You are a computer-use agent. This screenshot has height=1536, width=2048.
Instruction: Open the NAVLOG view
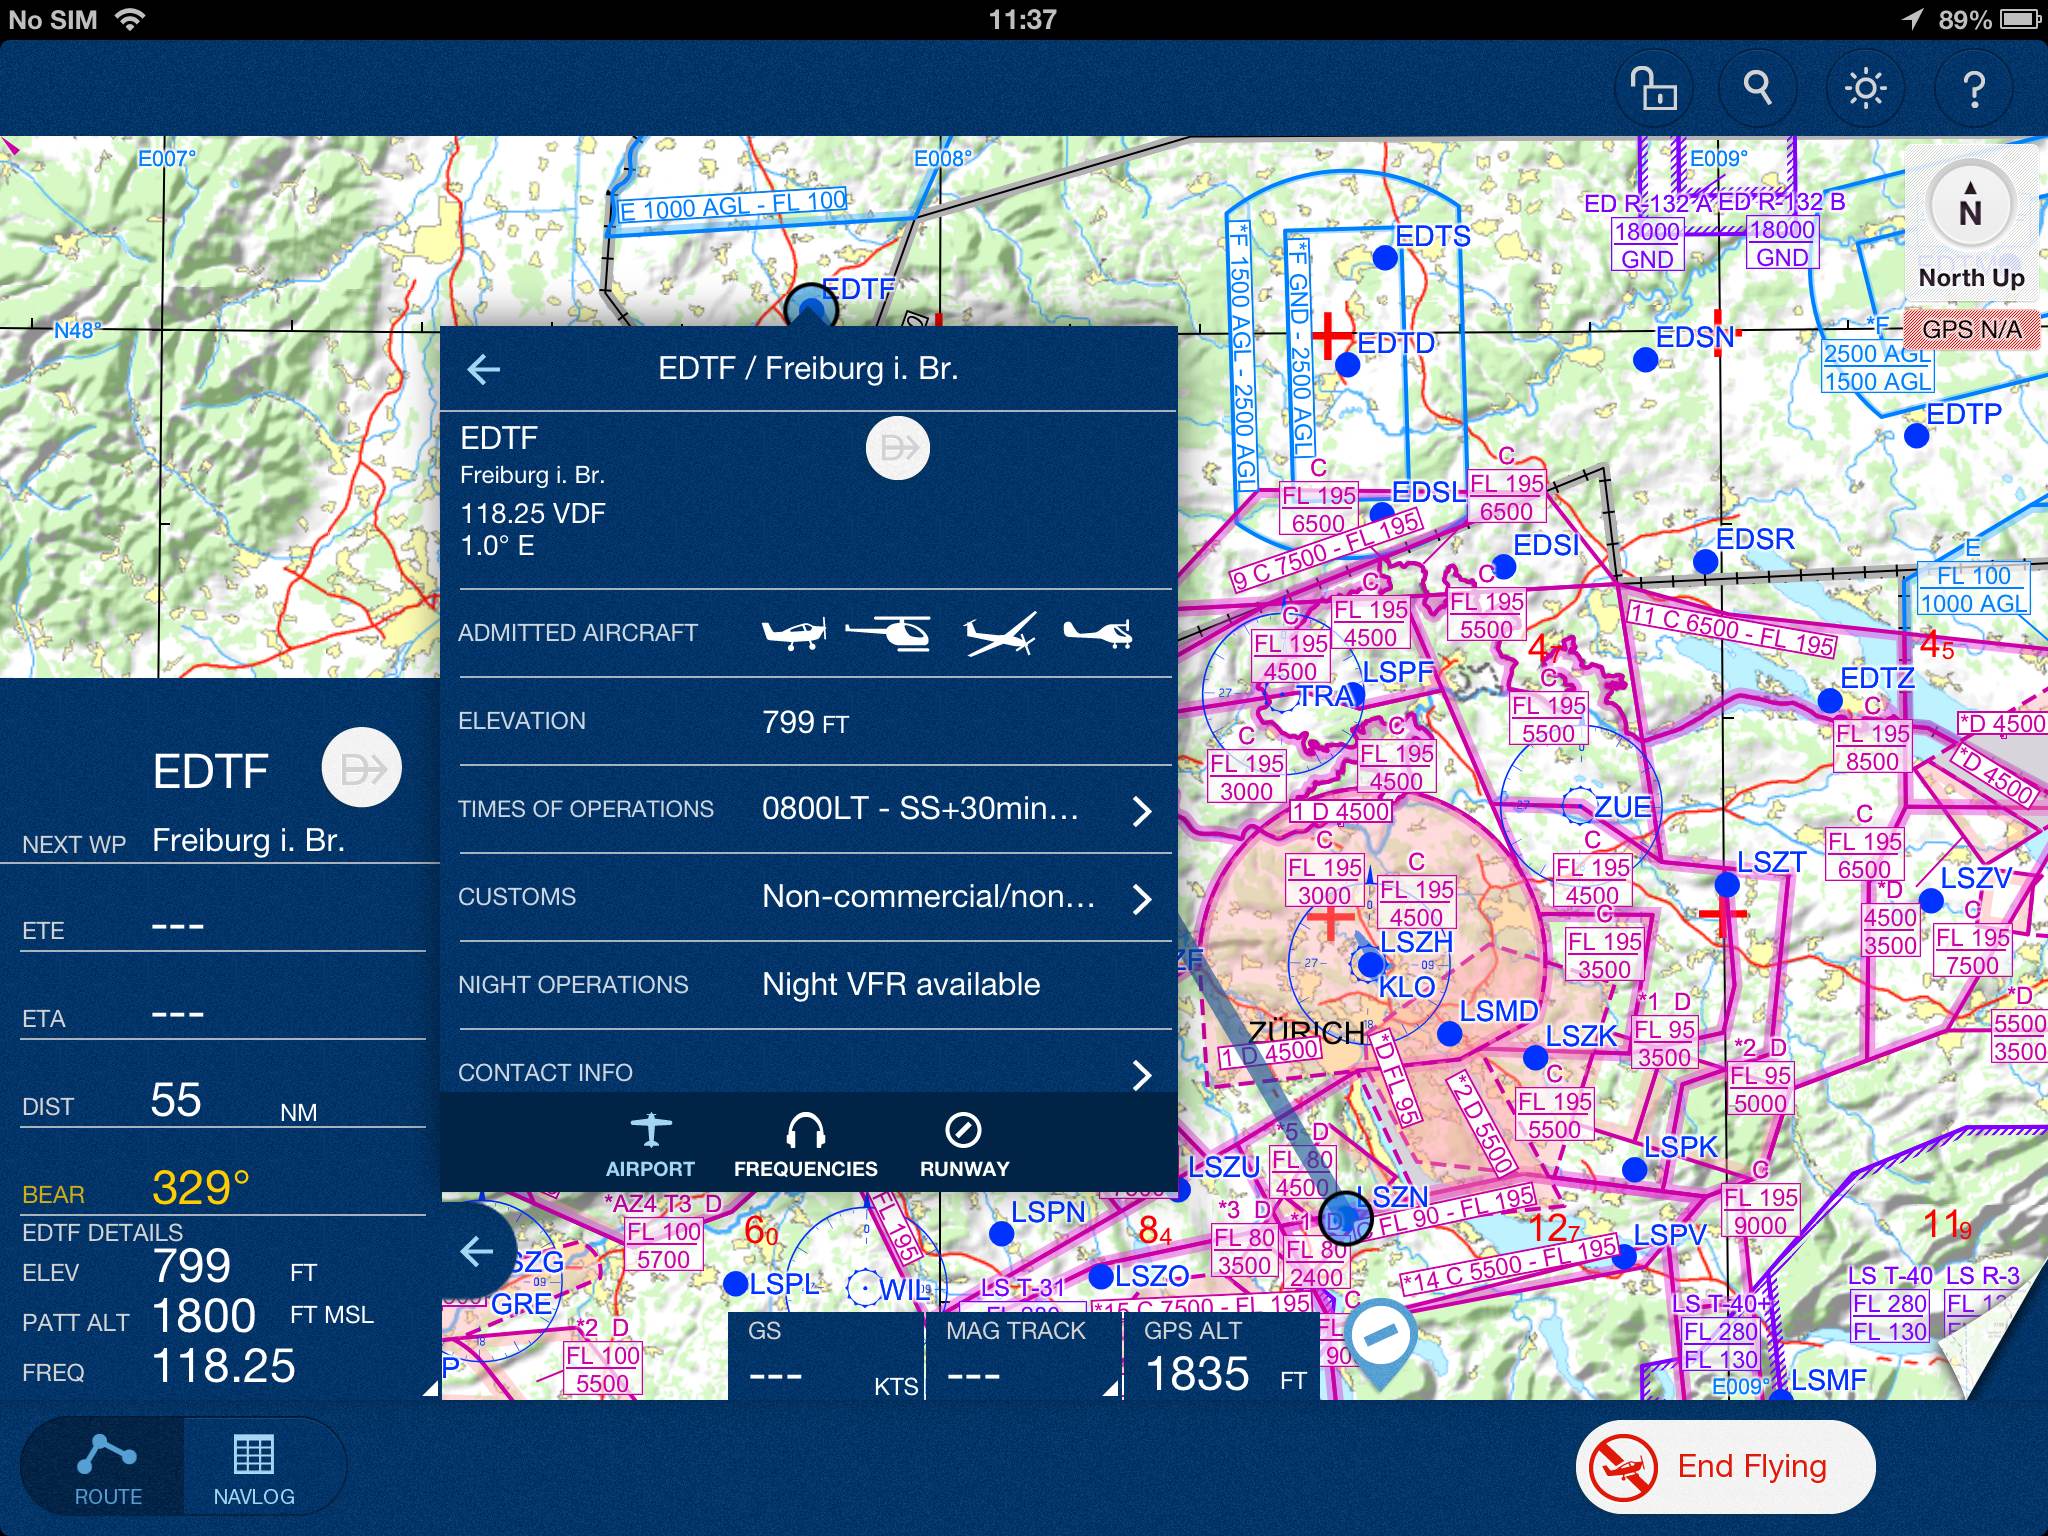click(x=254, y=1468)
